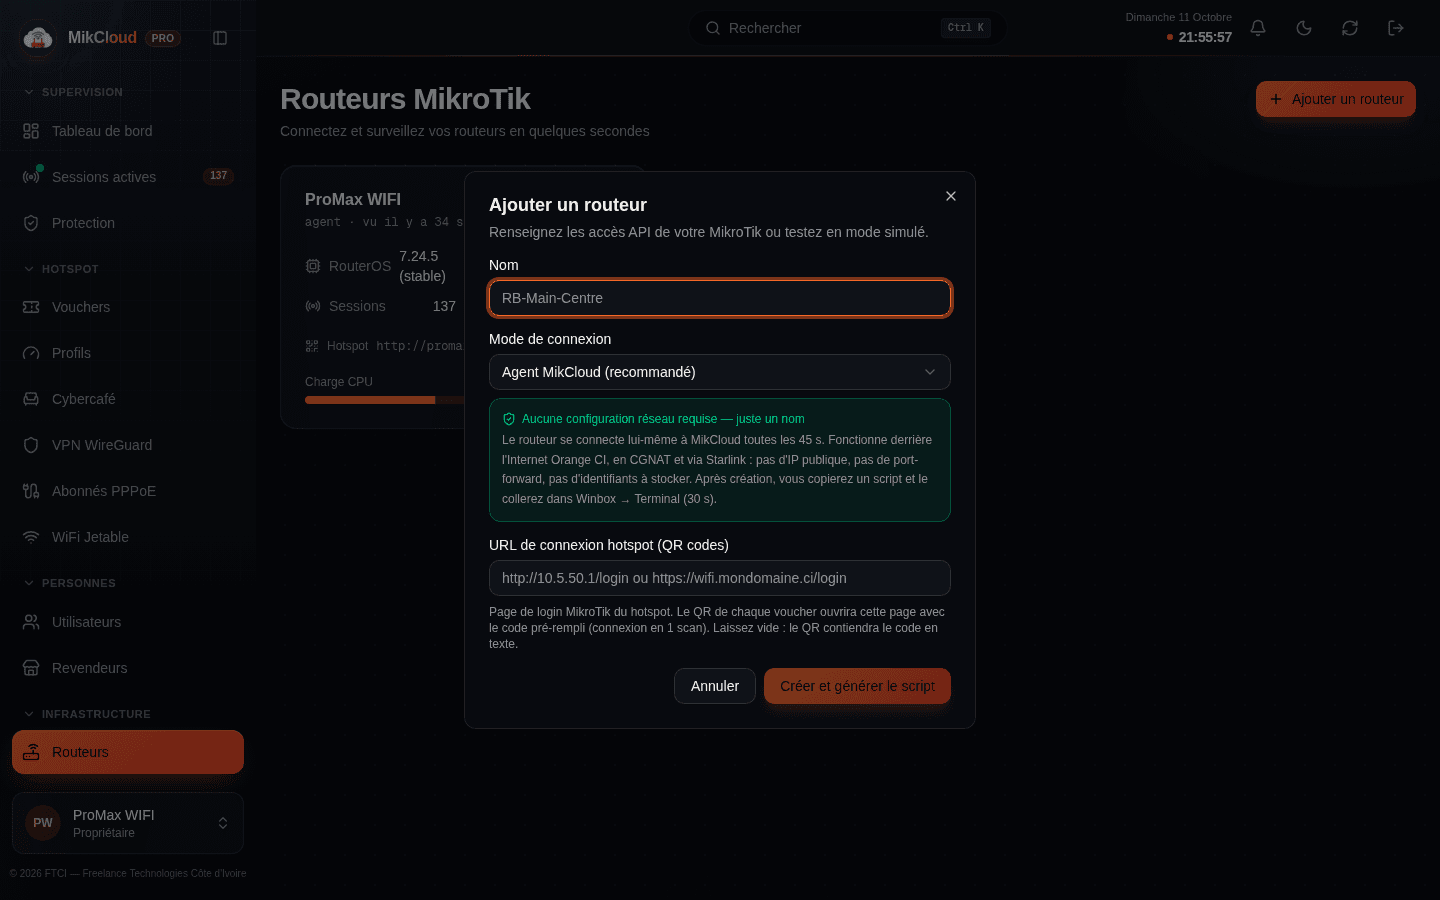Open Abonnés PPPoE in sidebar
Viewport: 1440px width, 900px height.
point(128,491)
